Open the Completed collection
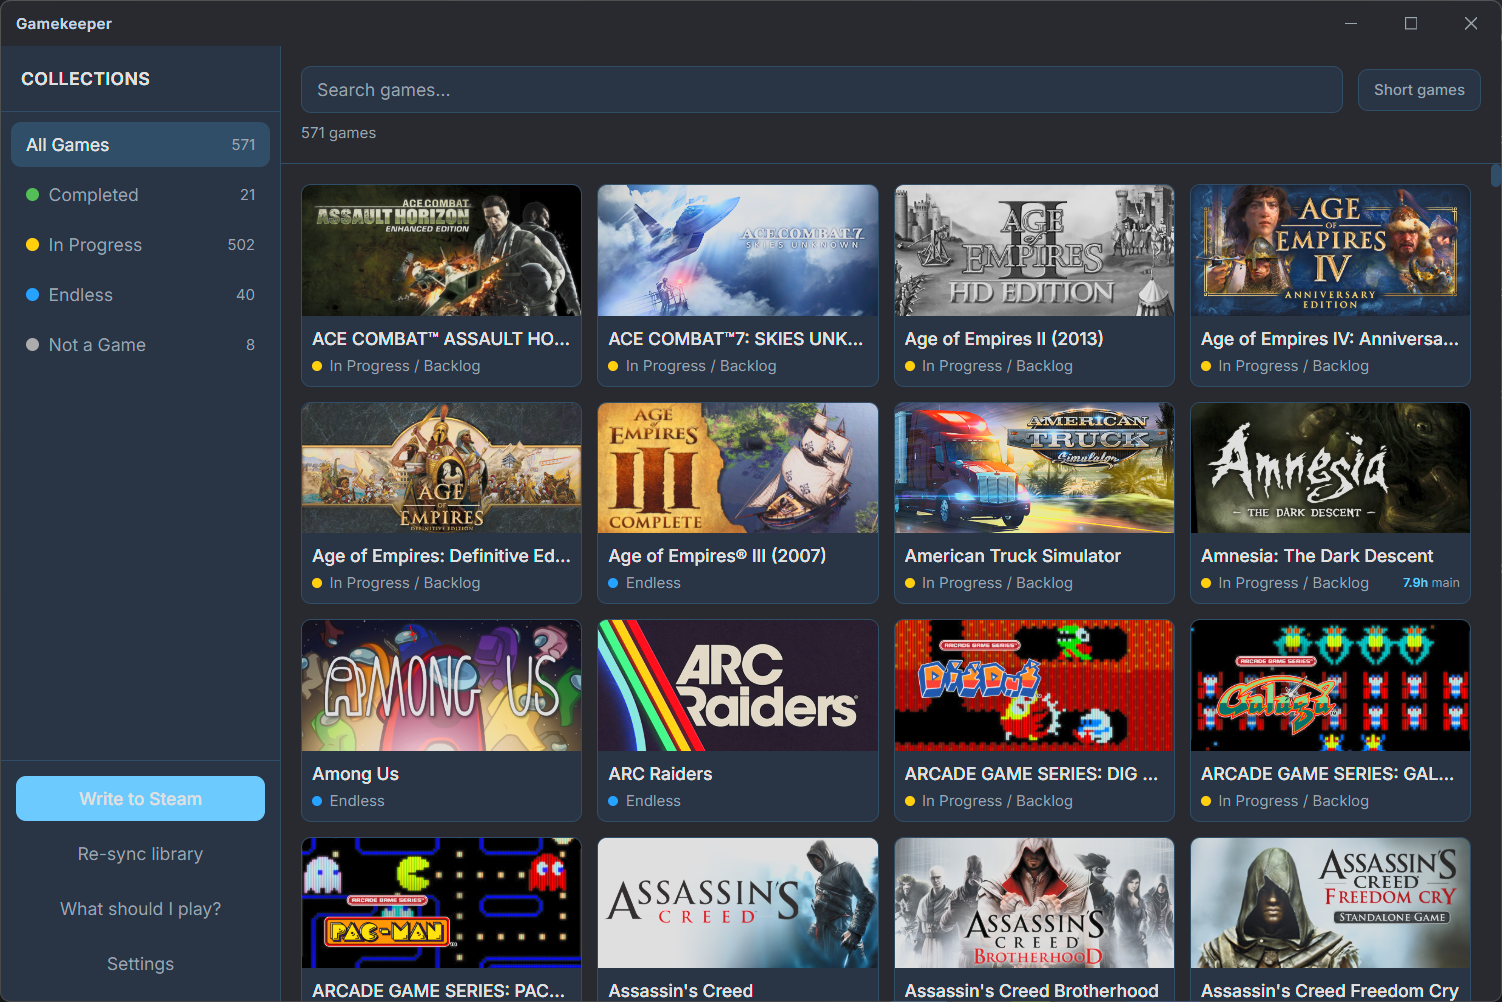This screenshot has height=1002, width=1502. tap(140, 195)
